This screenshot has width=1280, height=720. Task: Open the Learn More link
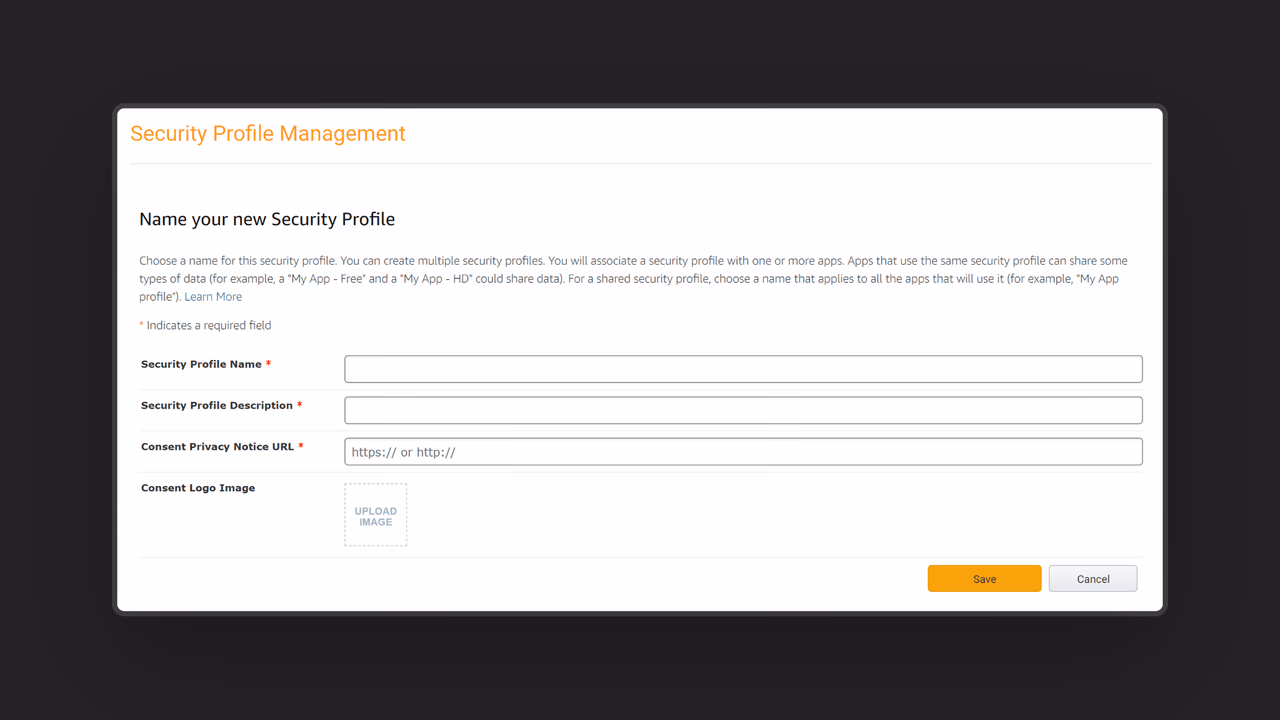(x=213, y=297)
